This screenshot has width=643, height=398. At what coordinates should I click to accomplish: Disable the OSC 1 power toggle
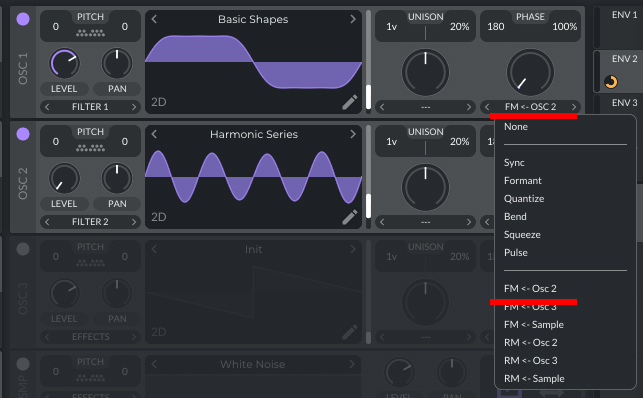click(23, 19)
